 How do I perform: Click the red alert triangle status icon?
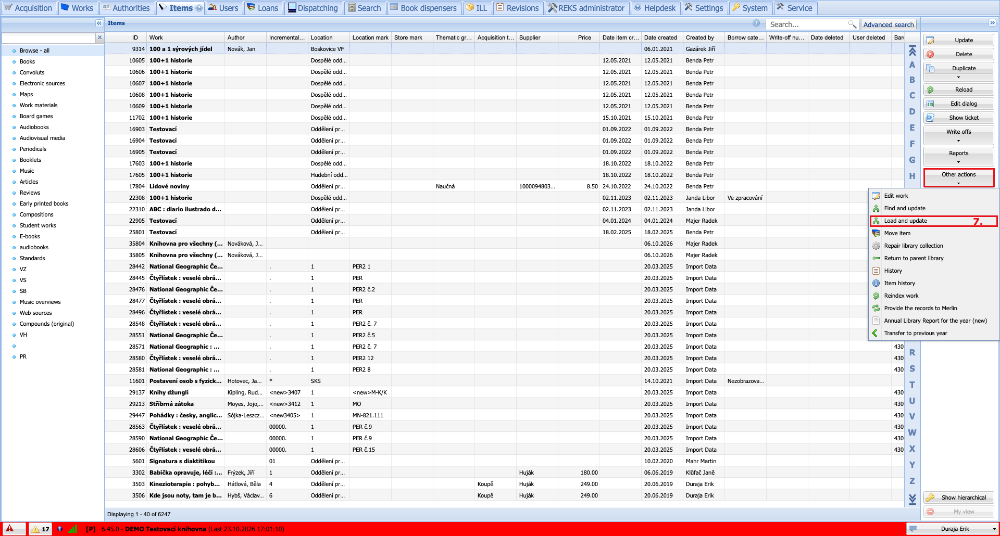click(x=10, y=529)
